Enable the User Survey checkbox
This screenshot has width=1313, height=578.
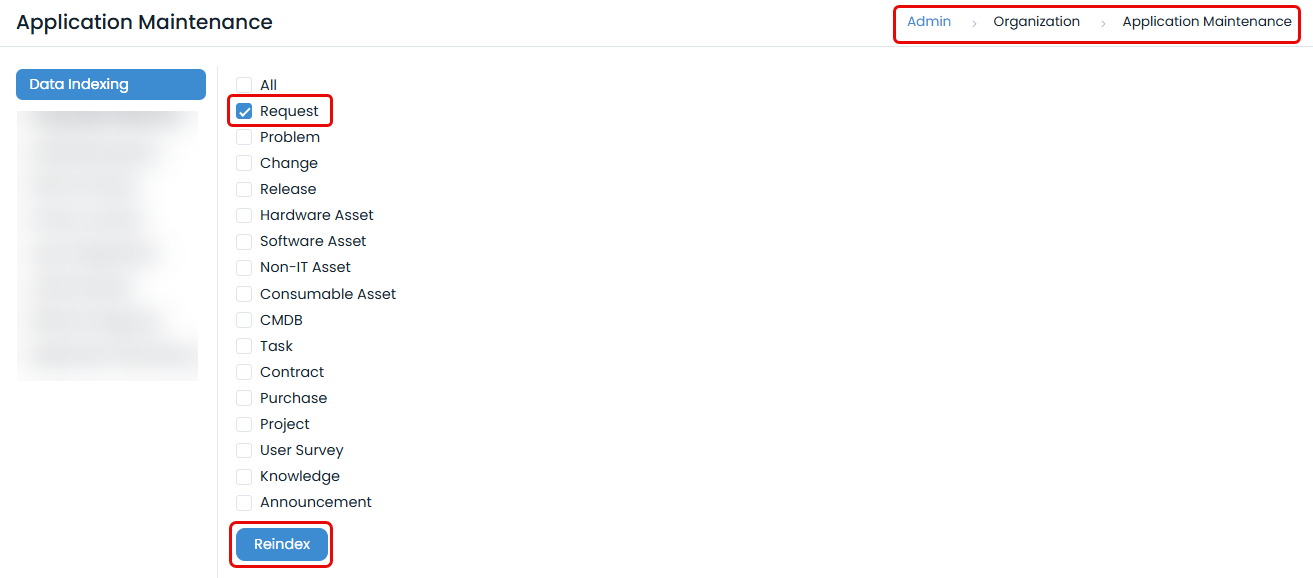coord(244,450)
